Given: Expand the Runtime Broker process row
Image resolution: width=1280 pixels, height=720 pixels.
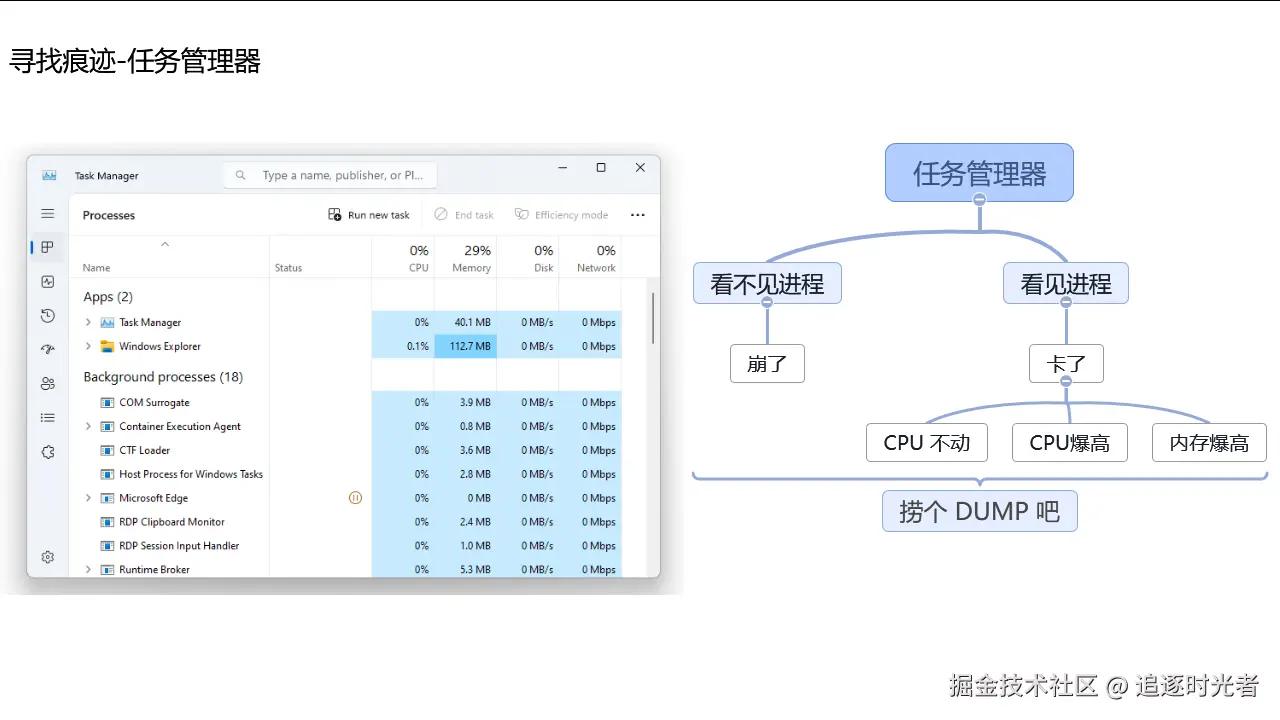Looking at the screenshot, I should point(88,569).
